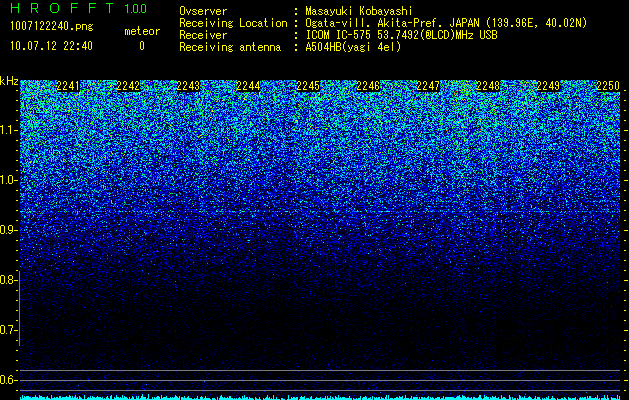Click the Ogata-vill. Akita-Pref. JAPAN location text
Viewport: 629px width, 400px height.
(x=446, y=23)
